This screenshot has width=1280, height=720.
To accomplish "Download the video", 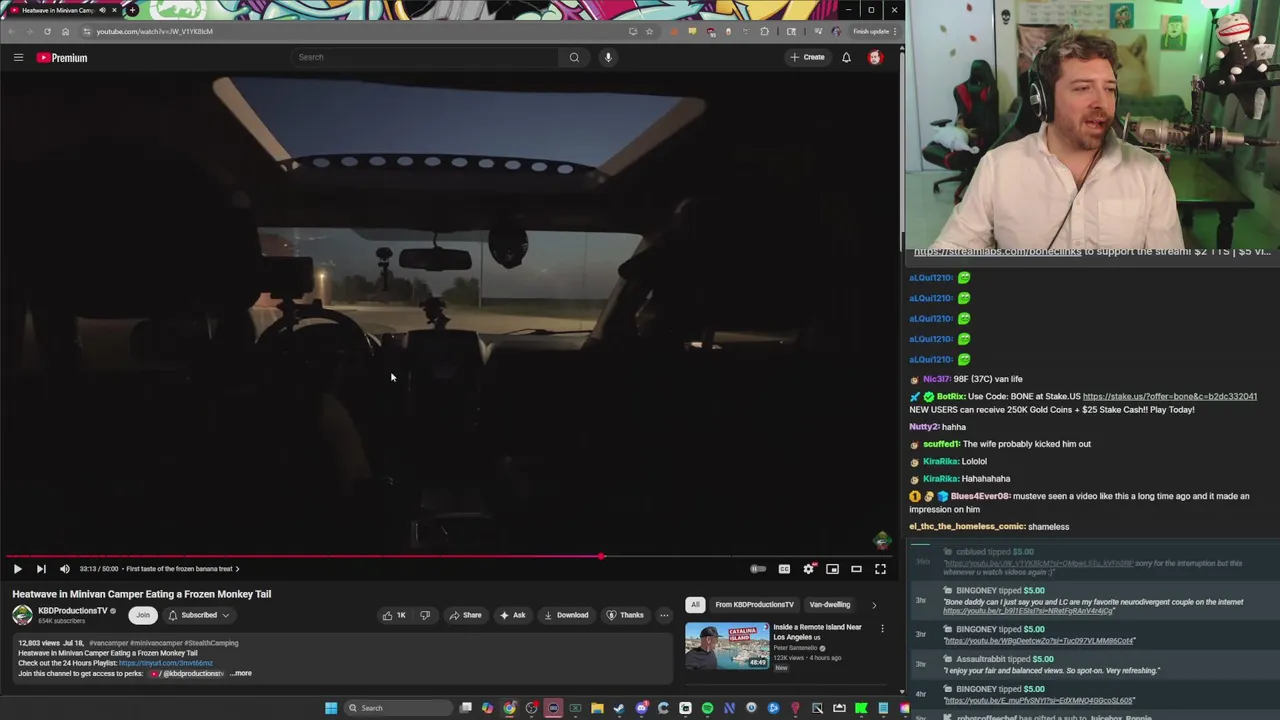I will (566, 615).
